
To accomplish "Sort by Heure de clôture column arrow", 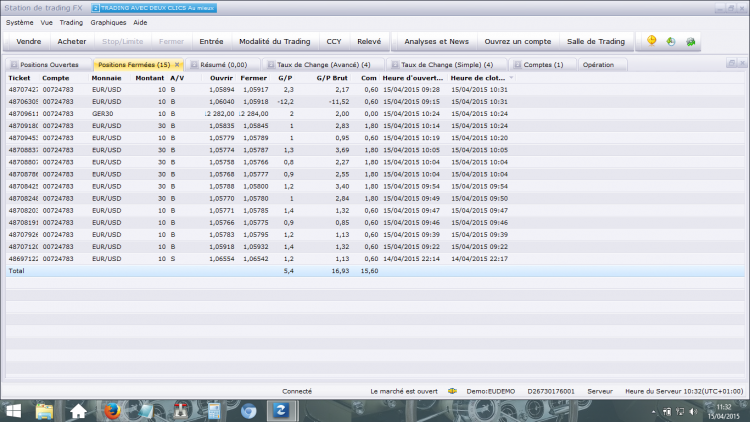I will pos(511,78).
